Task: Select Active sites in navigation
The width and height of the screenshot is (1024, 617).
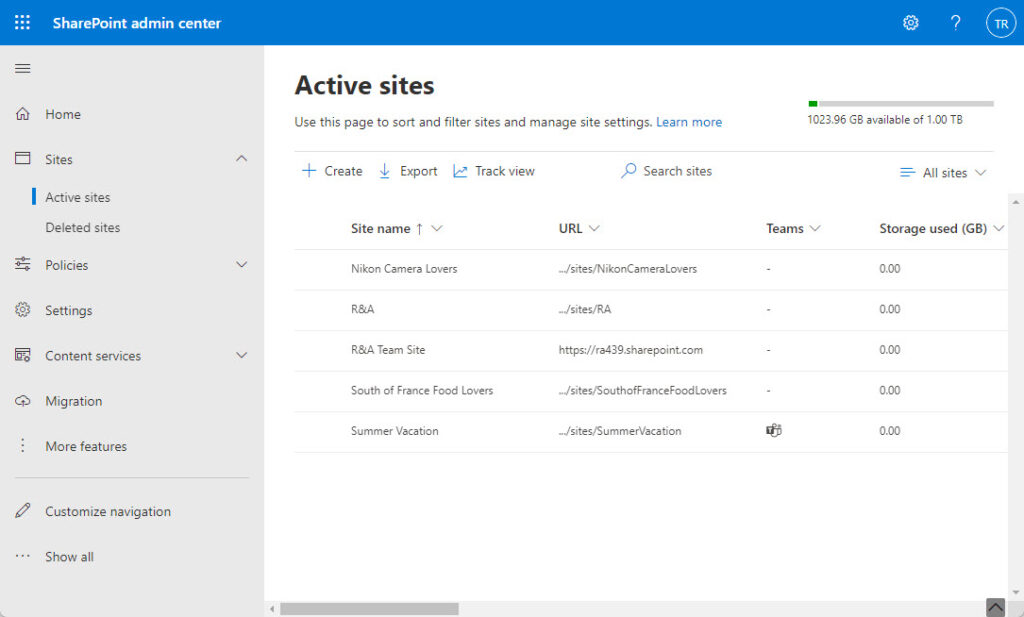Action: pos(78,197)
